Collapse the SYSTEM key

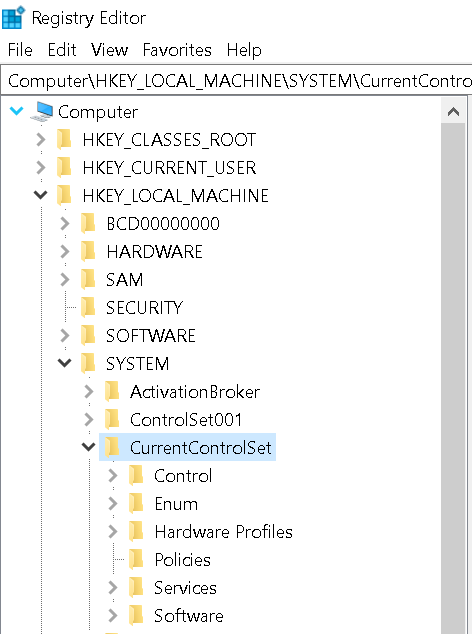click(64, 363)
